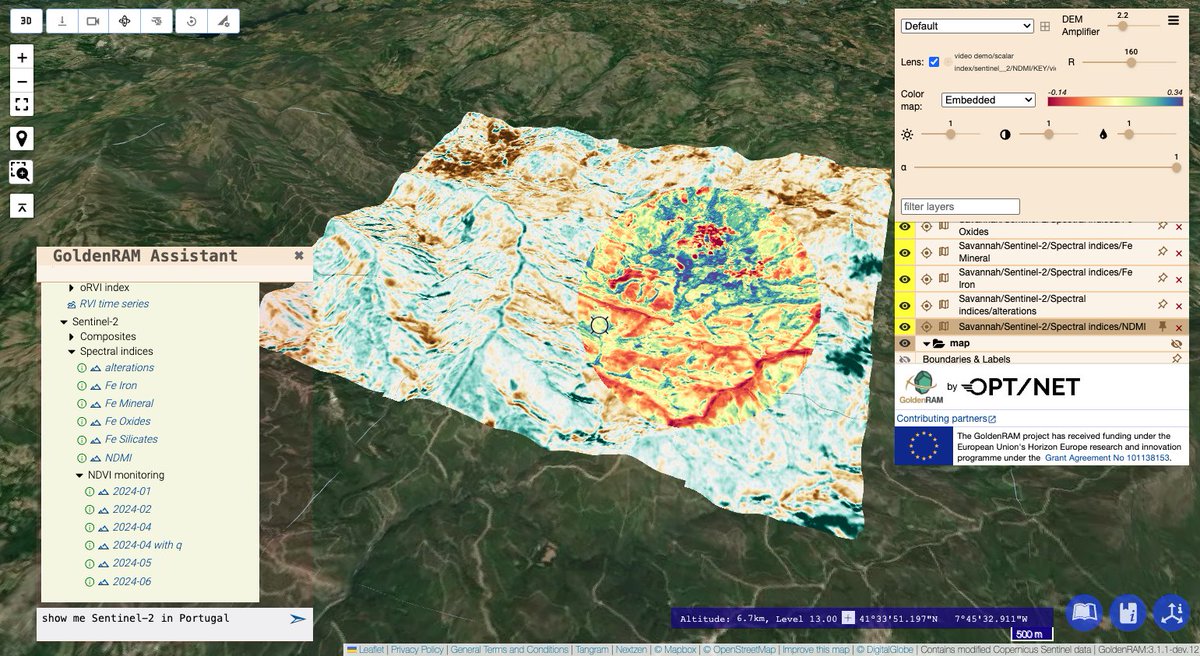Click the location marker tool on left sidebar

[21, 138]
